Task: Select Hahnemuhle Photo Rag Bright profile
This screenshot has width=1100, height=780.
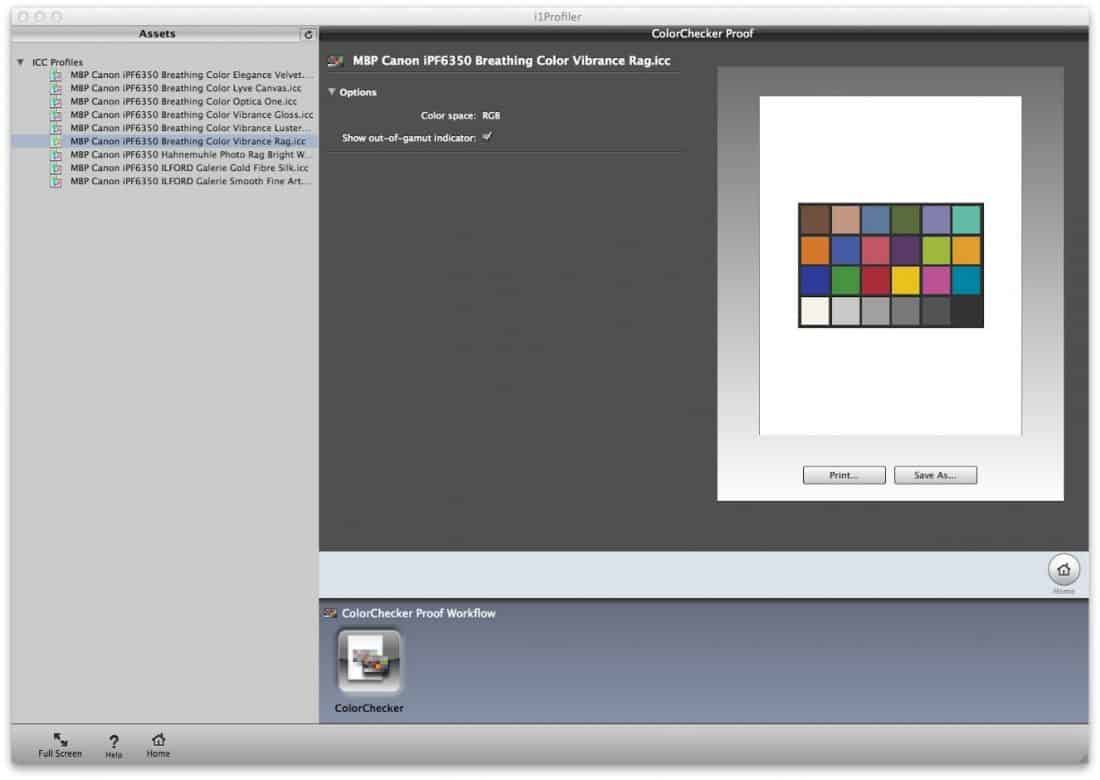Action: pos(191,155)
